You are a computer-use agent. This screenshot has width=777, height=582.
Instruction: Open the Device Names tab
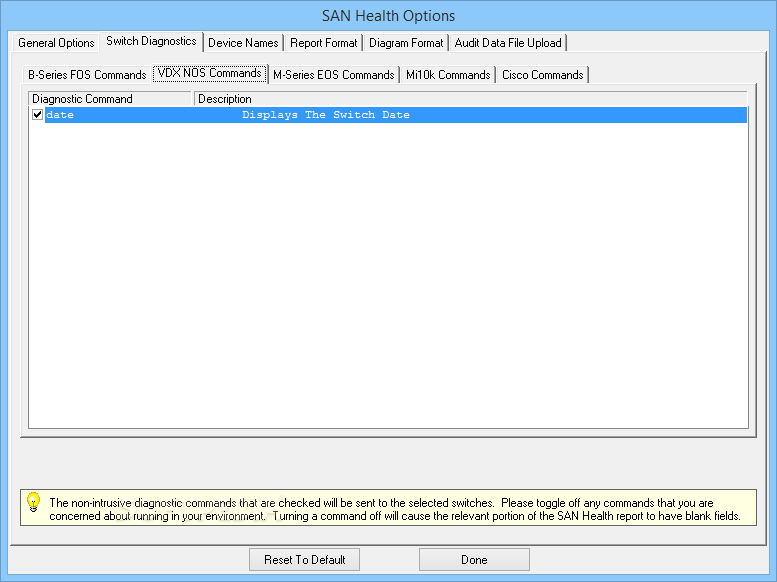(x=243, y=43)
